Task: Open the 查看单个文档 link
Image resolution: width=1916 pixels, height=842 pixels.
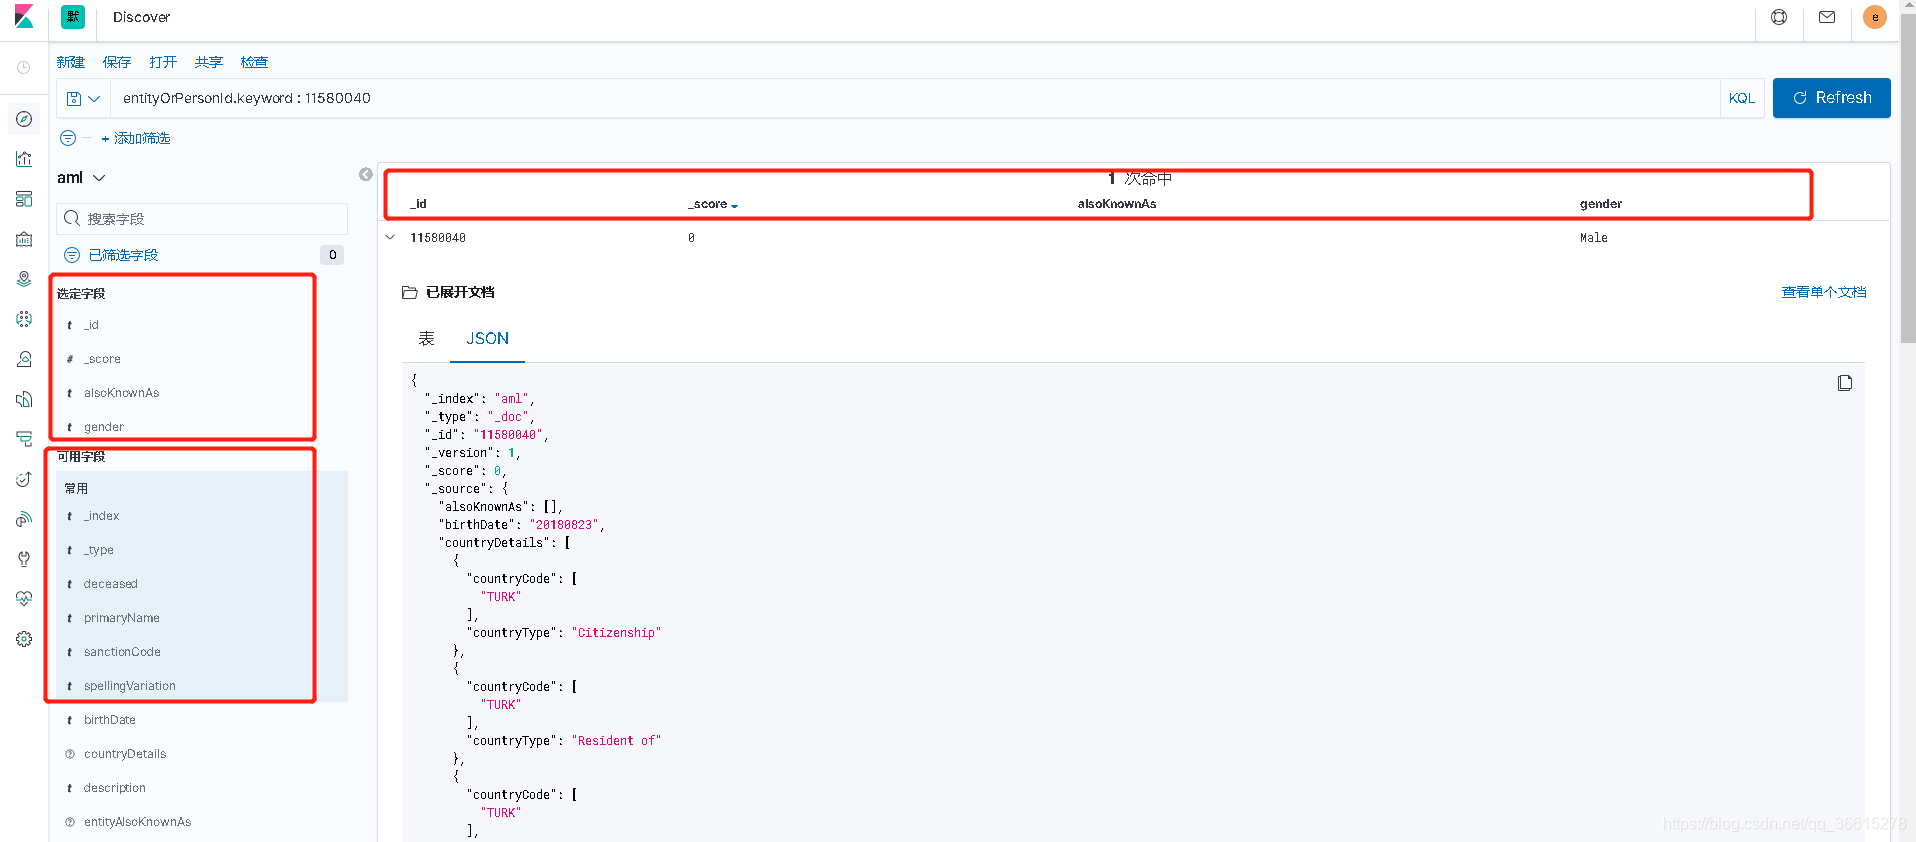Action: 1824,292
